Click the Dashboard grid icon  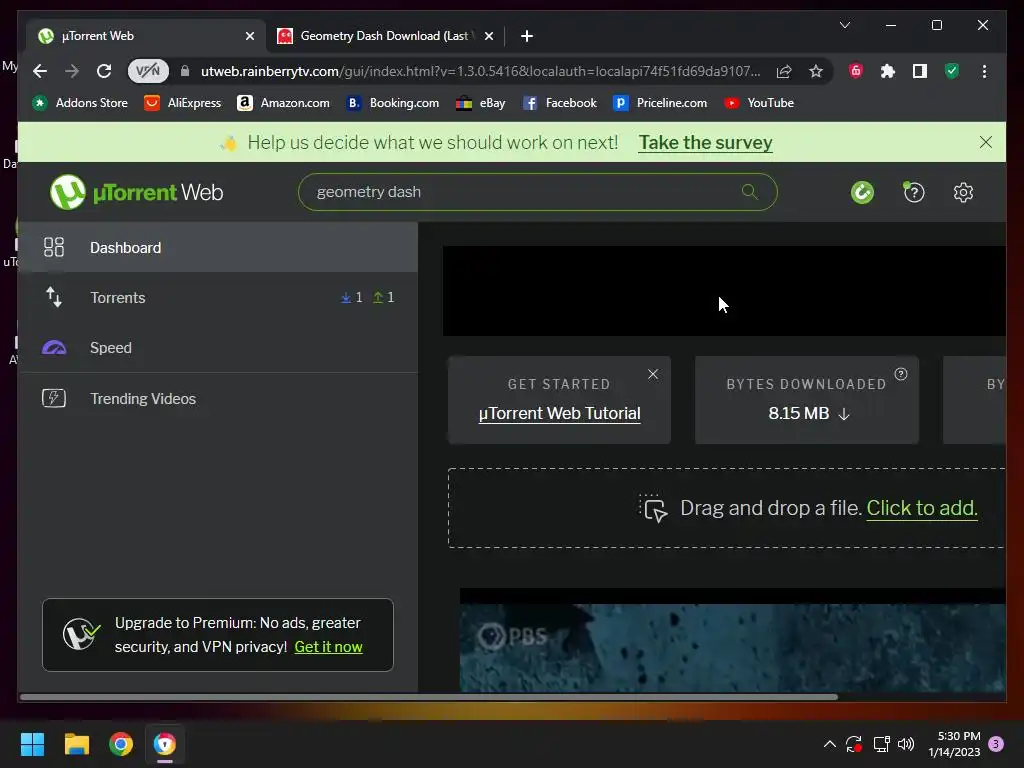pyautogui.click(x=54, y=247)
